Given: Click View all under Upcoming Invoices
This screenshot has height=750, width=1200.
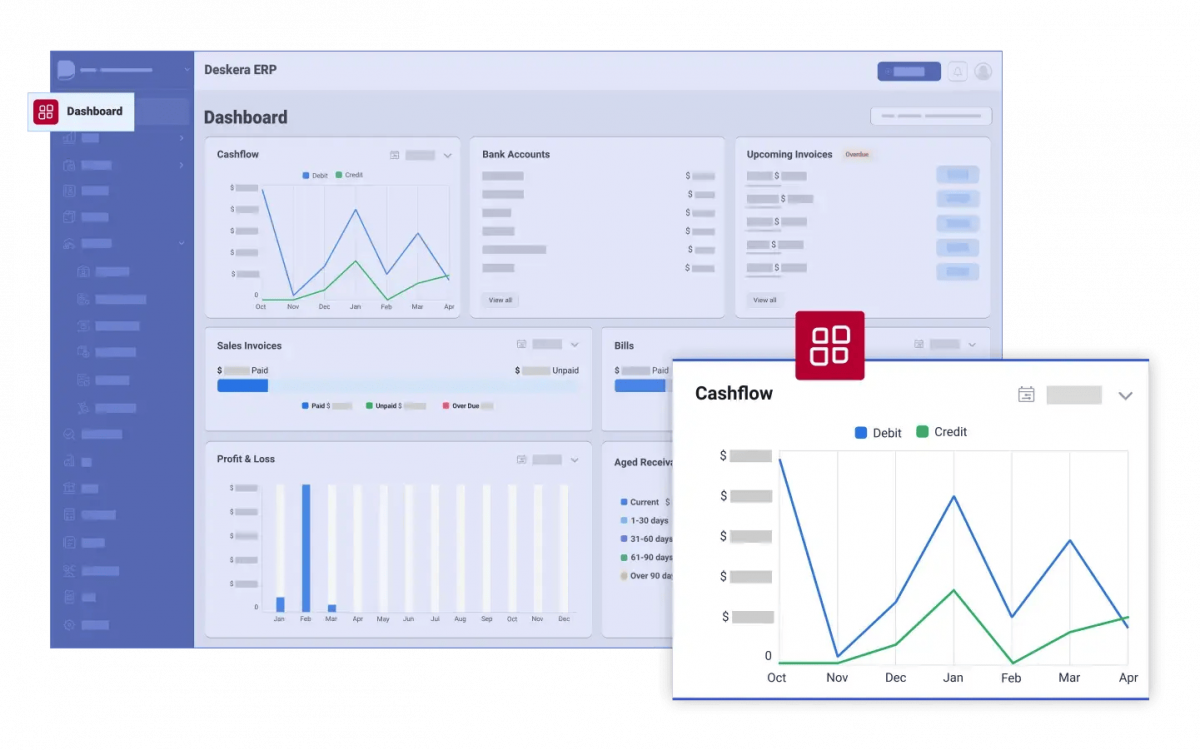Looking at the screenshot, I should tap(764, 299).
